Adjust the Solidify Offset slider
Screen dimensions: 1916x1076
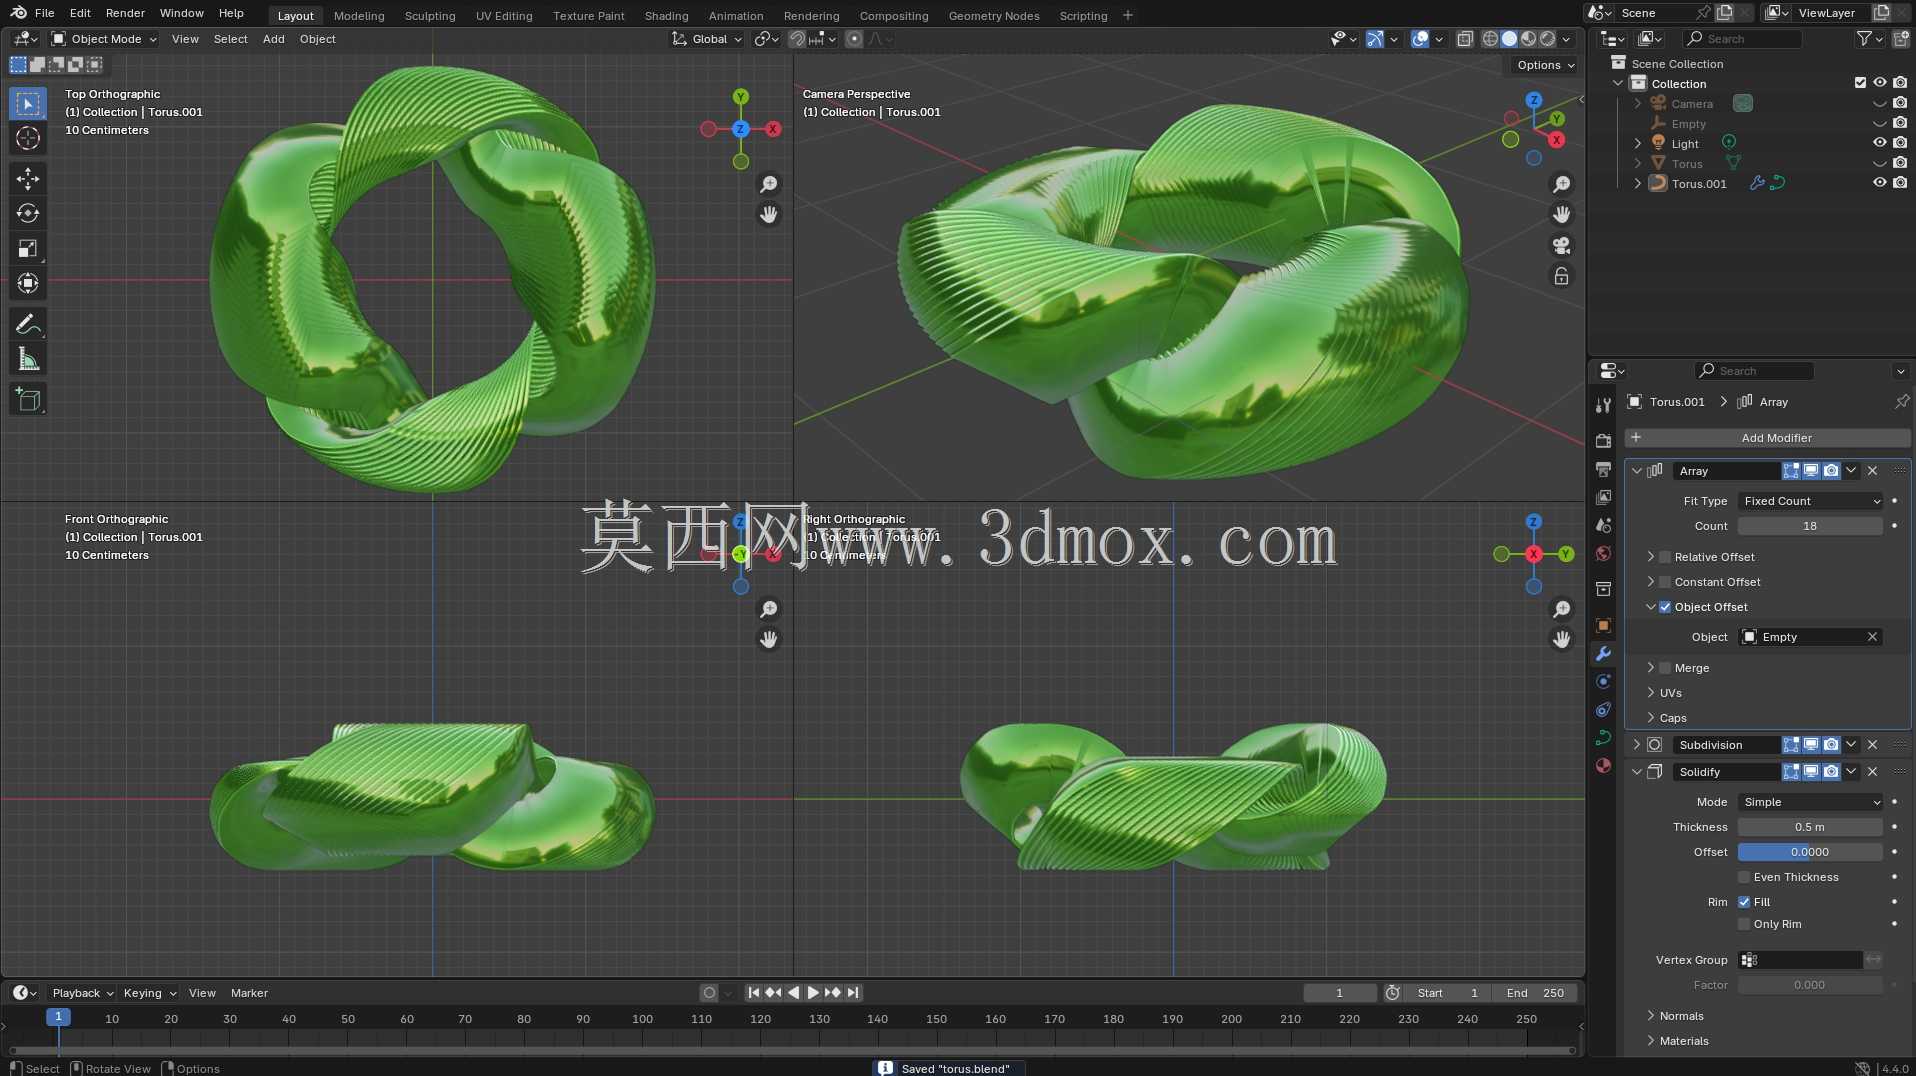click(1810, 852)
